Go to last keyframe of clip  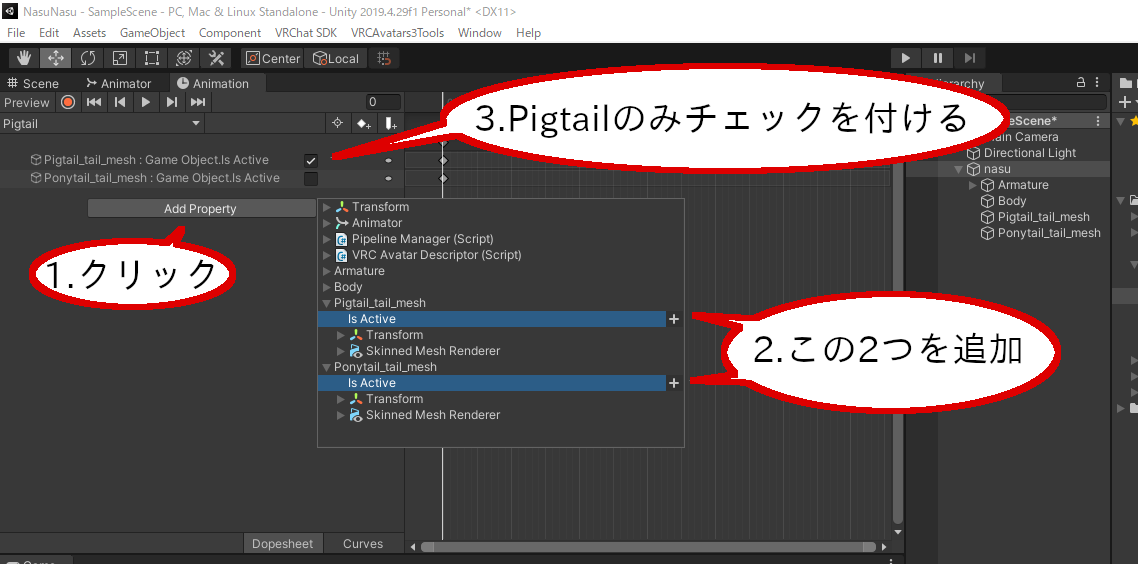tap(198, 102)
